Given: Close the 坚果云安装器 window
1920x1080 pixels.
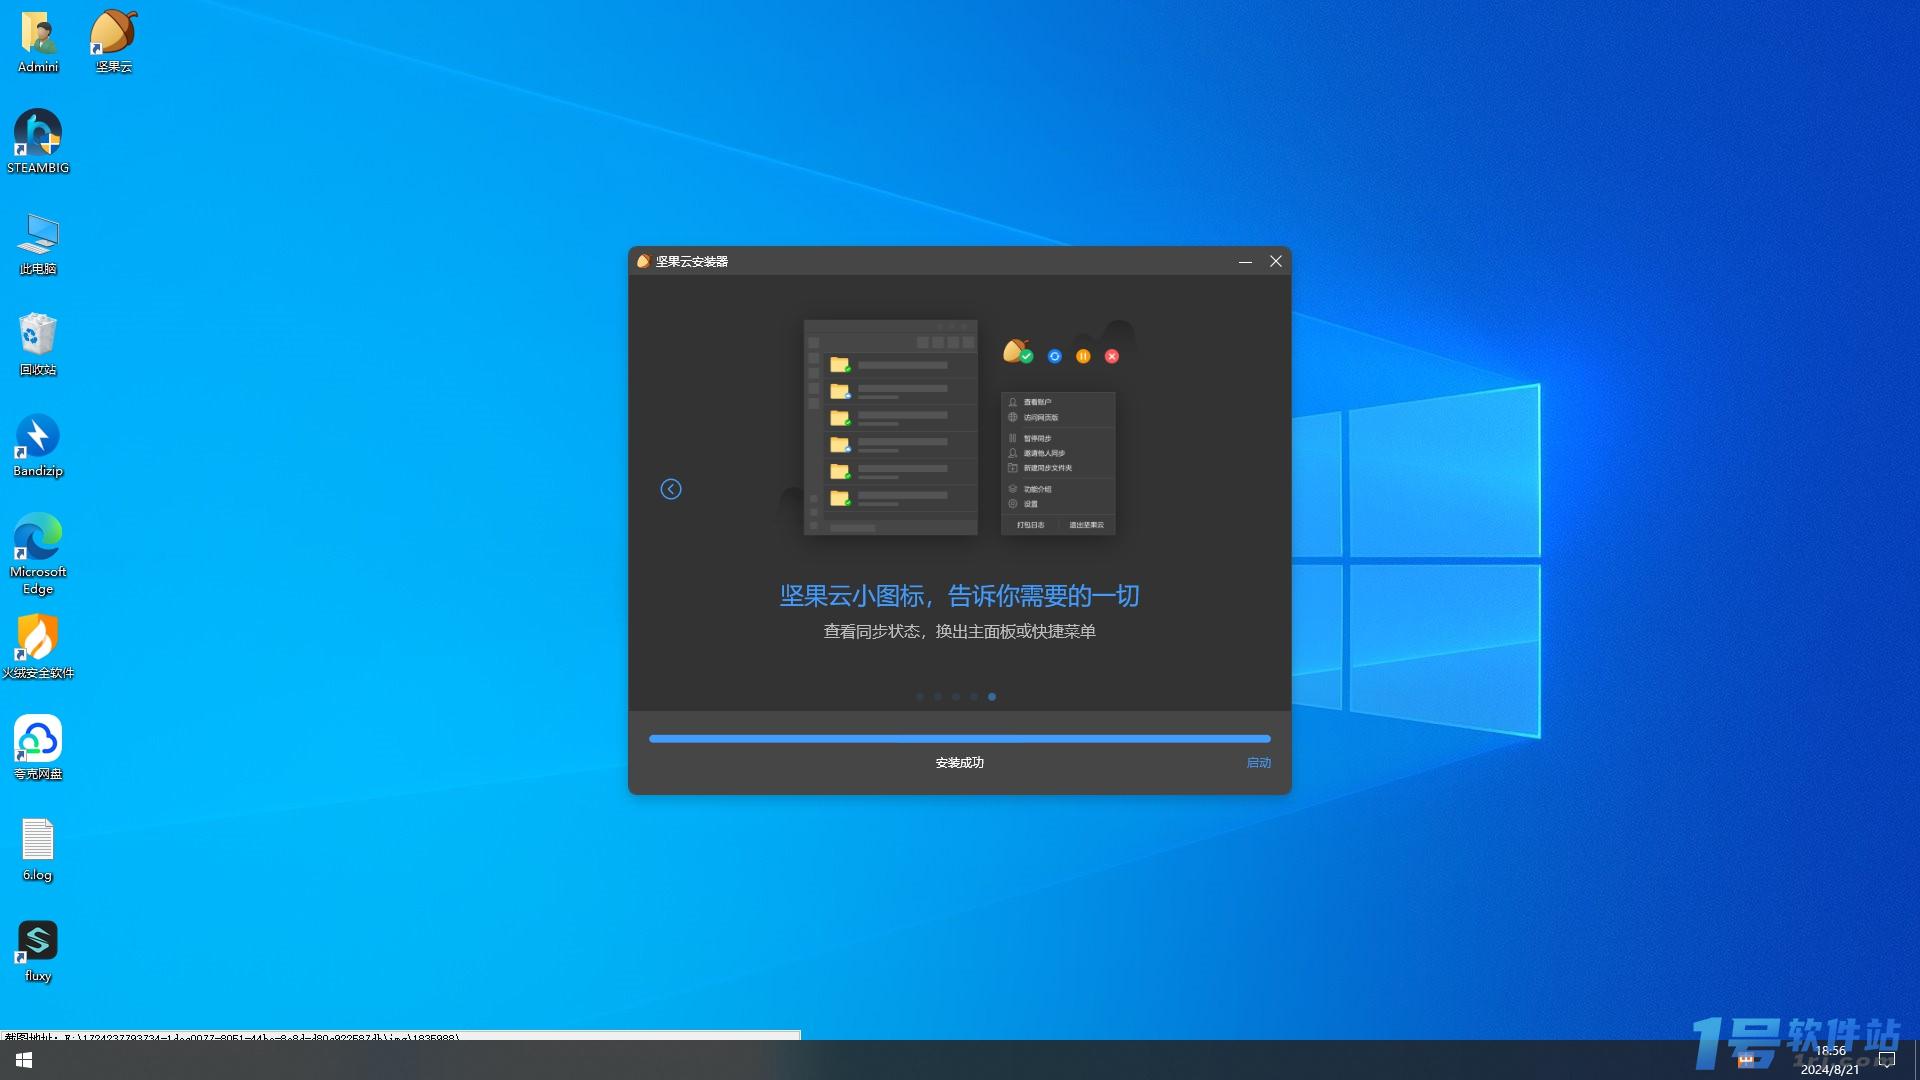Looking at the screenshot, I should [1276, 261].
